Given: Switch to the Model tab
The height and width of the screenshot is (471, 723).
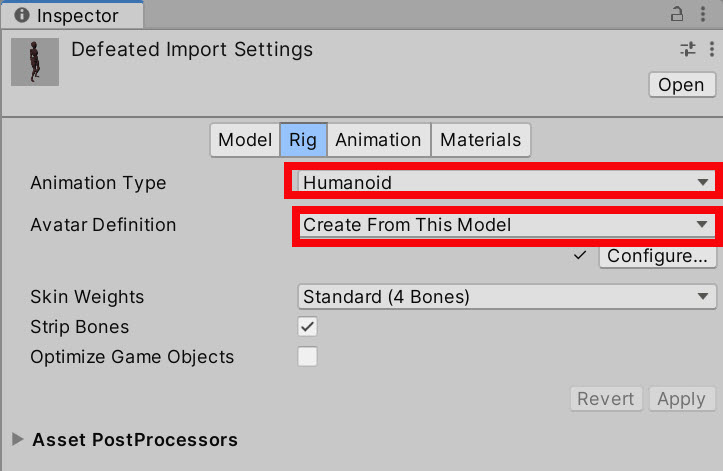Looking at the screenshot, I should (x=245, y=140).
